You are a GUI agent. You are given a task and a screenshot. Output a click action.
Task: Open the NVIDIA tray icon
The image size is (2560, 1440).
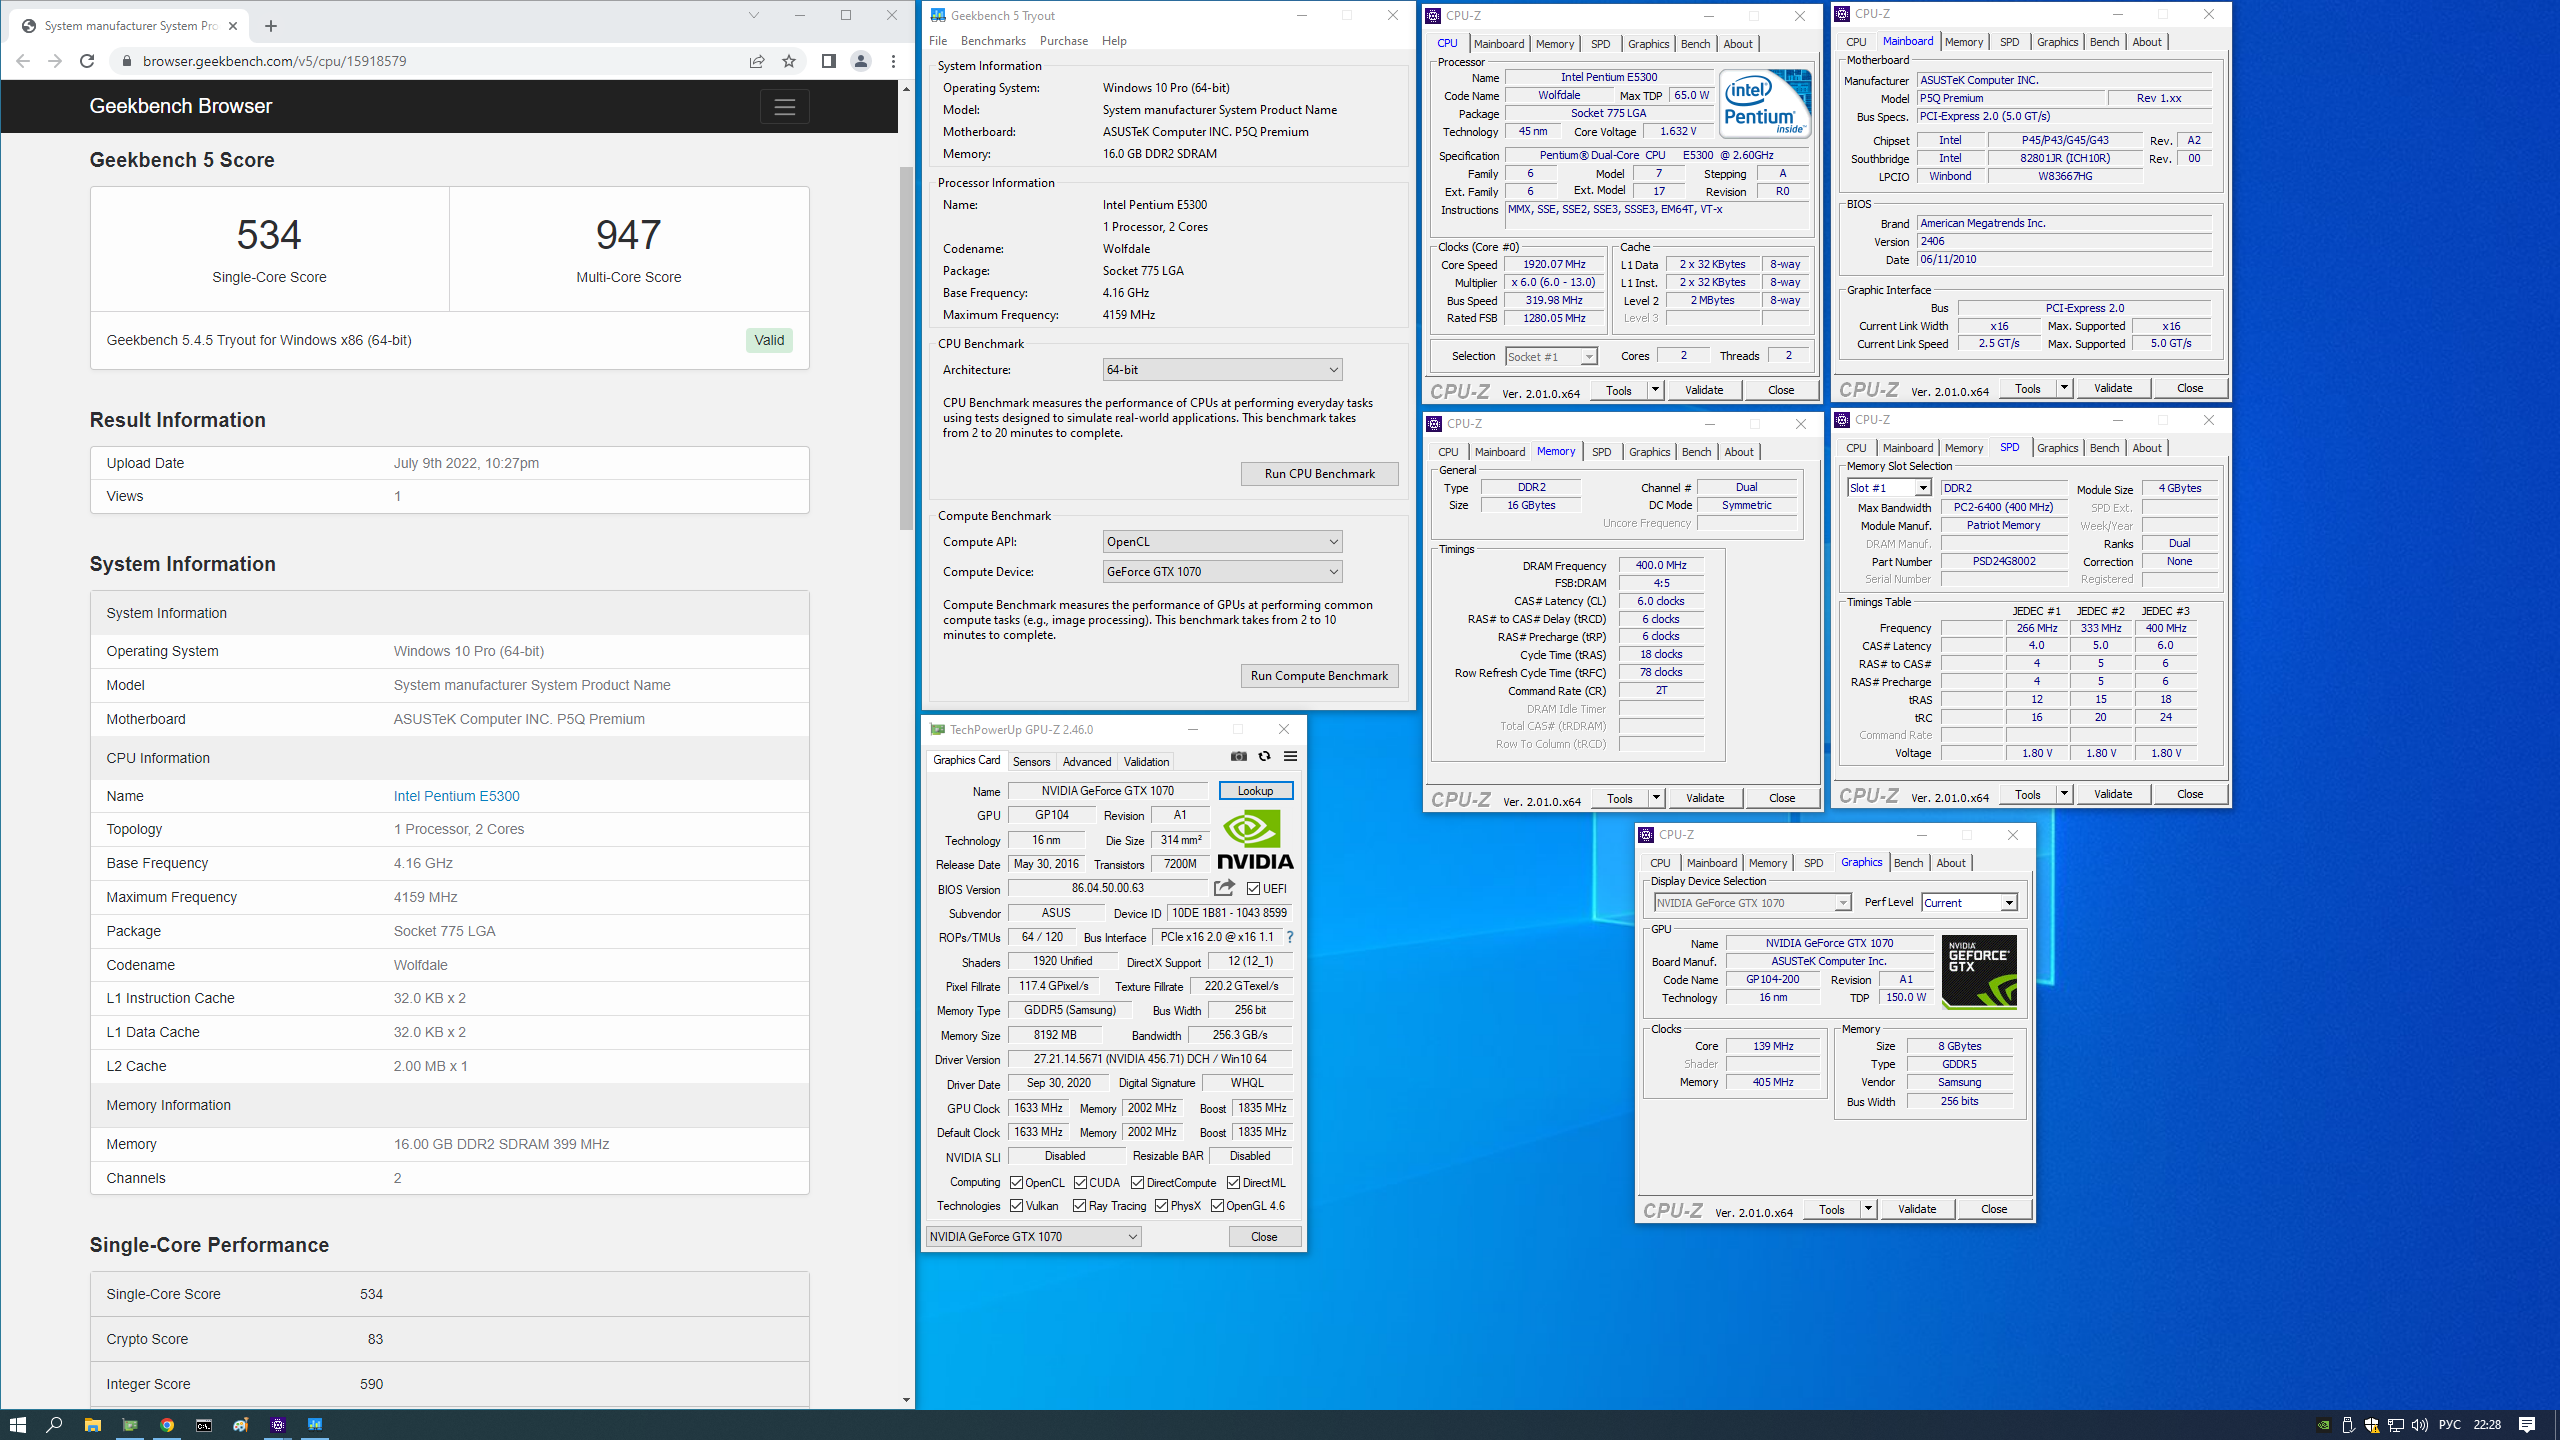point(2323,1425)
